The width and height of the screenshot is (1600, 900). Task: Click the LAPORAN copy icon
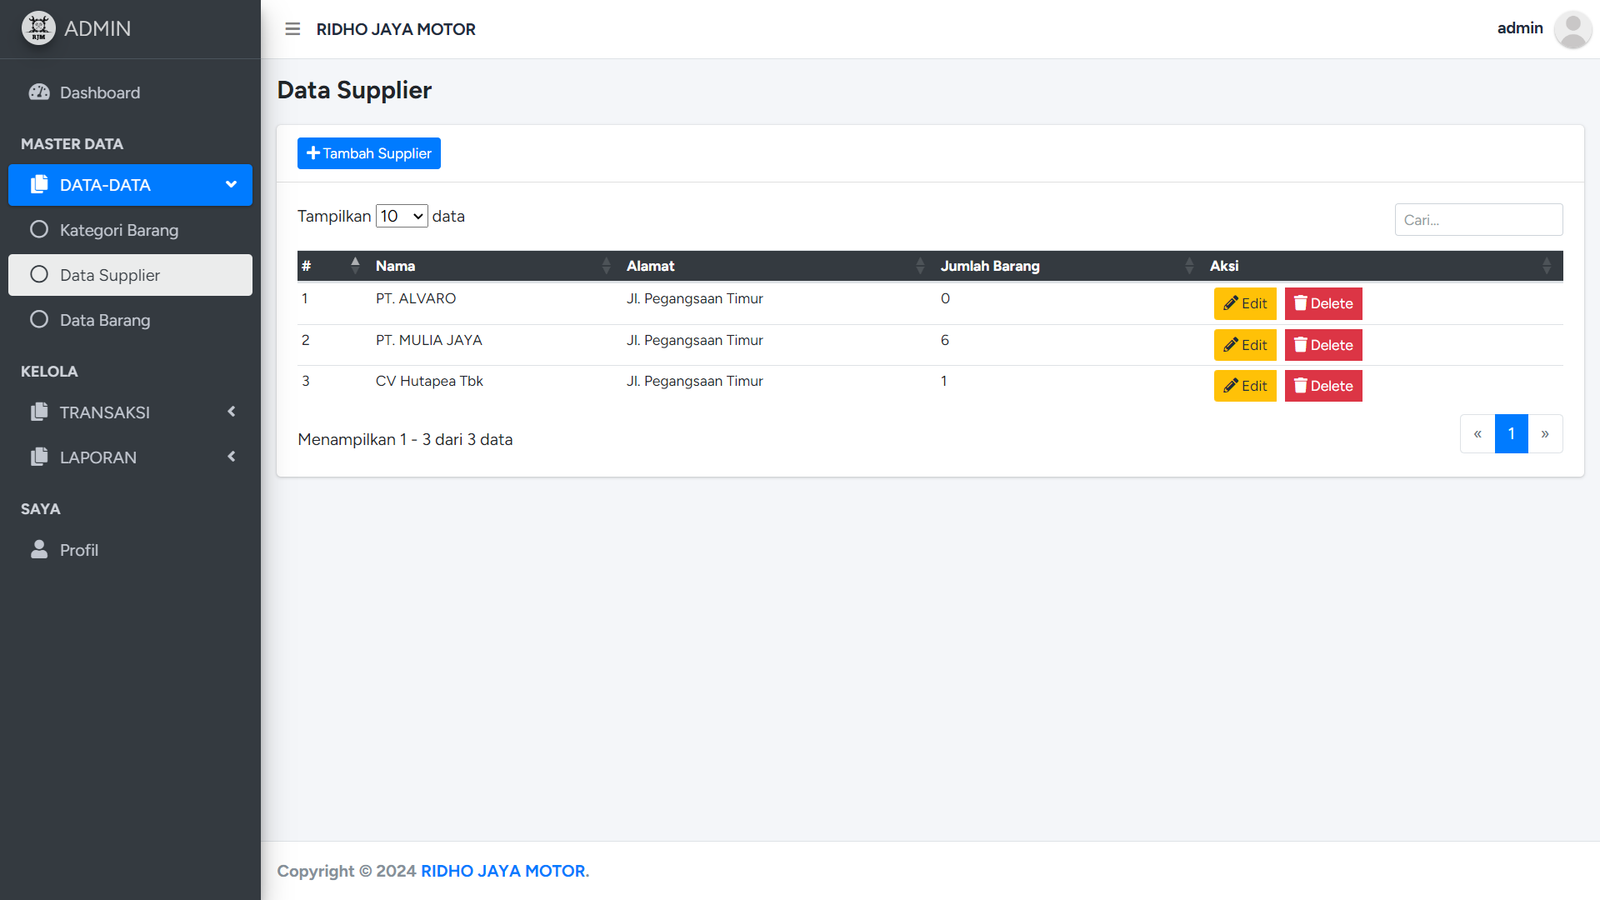click(39, 457)
